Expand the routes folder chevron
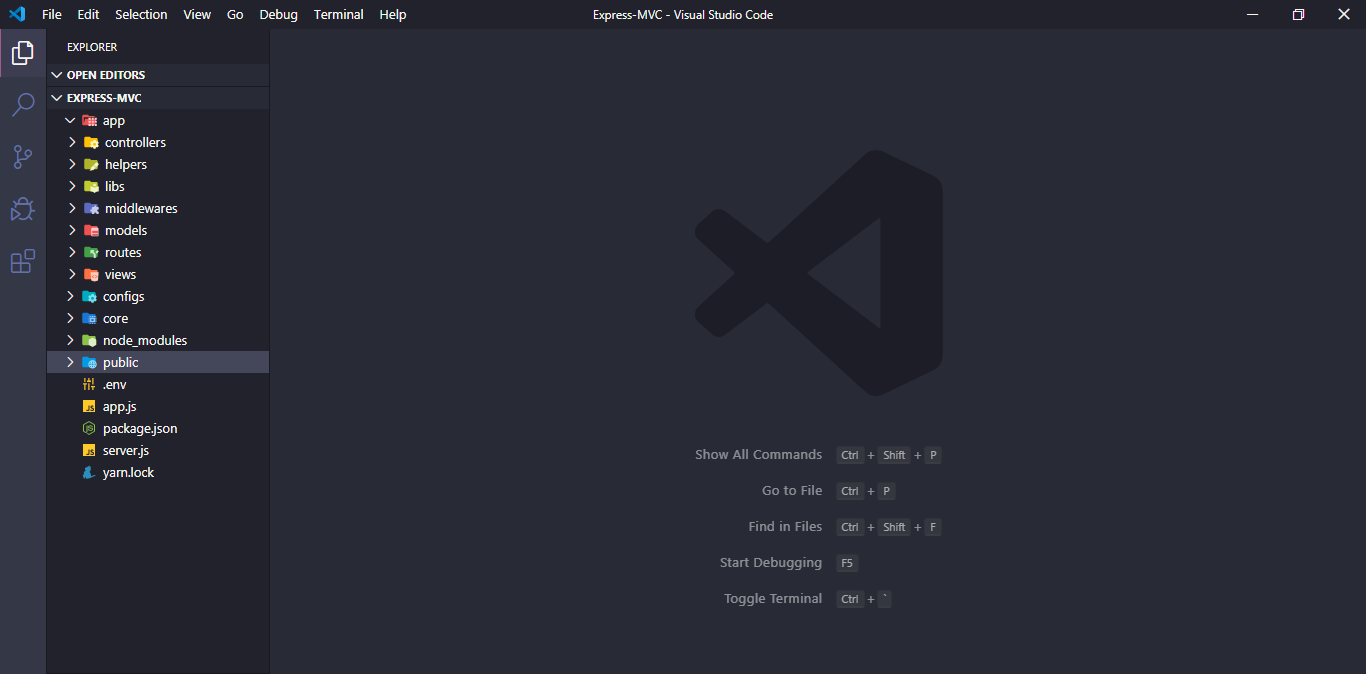This screenshot has height=674, width=1366. point(72,252)
